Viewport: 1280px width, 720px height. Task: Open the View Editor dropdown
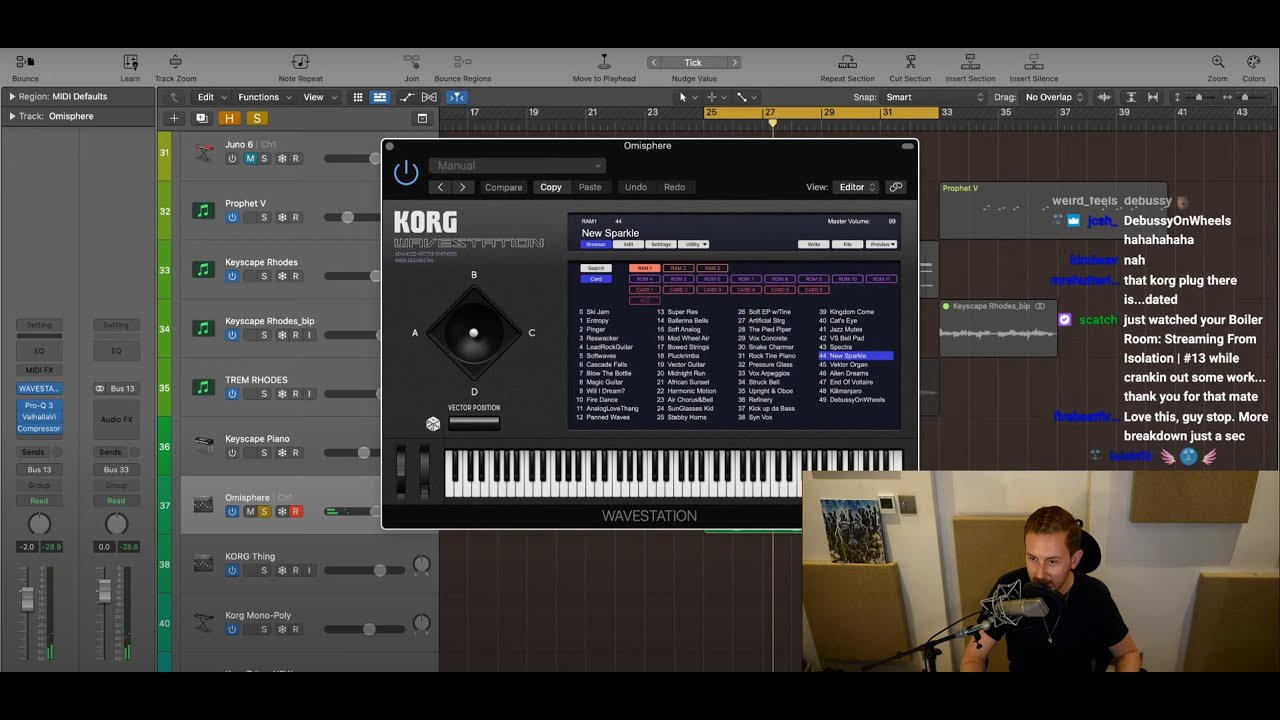[857, 187]
